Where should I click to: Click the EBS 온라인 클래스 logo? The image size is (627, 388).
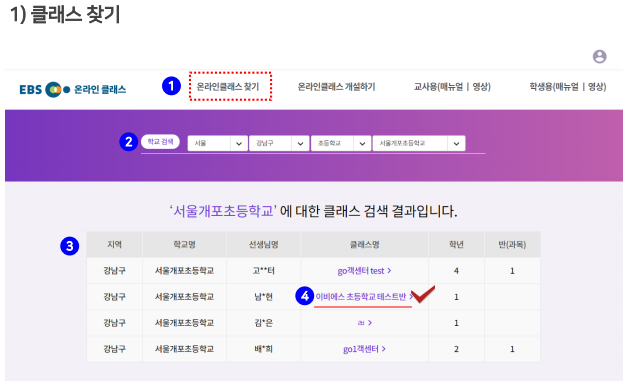point(72,89)
